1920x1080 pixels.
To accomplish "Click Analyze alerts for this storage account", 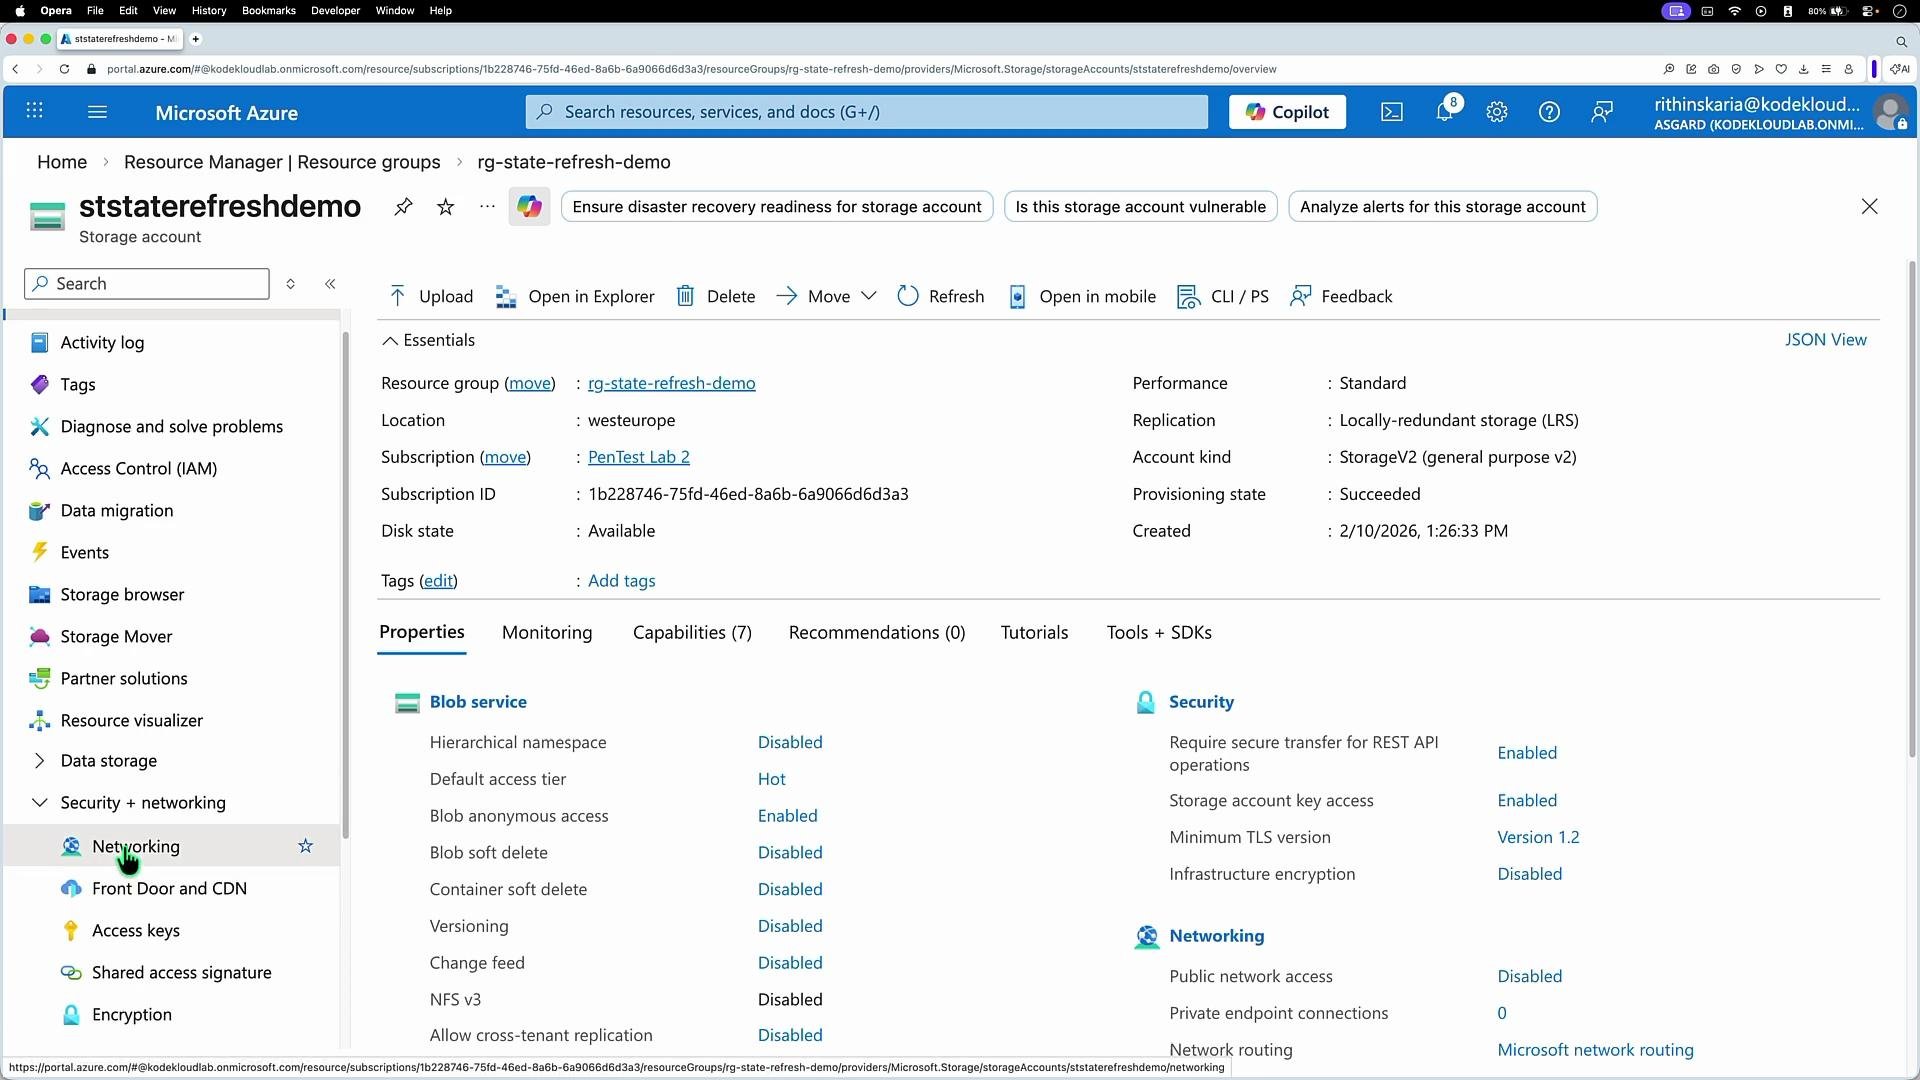I will click(1443, 207).
